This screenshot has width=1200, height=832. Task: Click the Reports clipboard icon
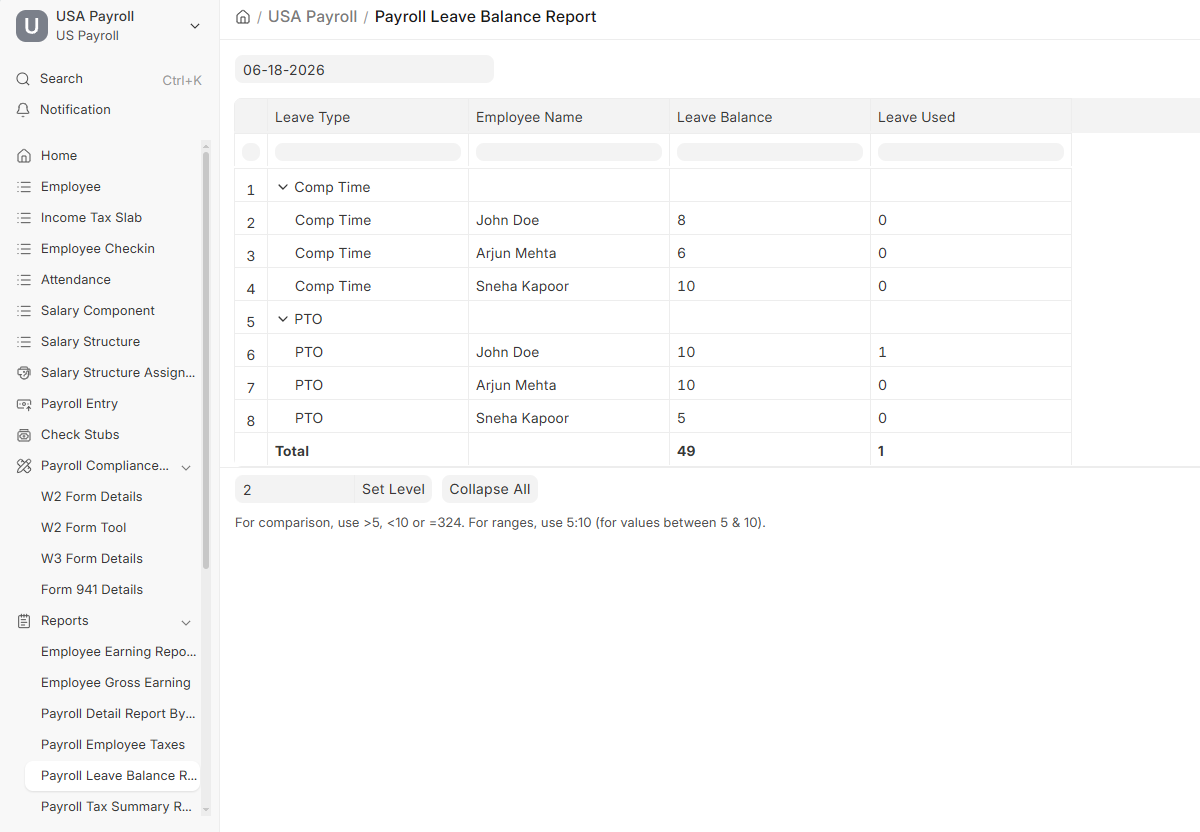click(24, 621)
